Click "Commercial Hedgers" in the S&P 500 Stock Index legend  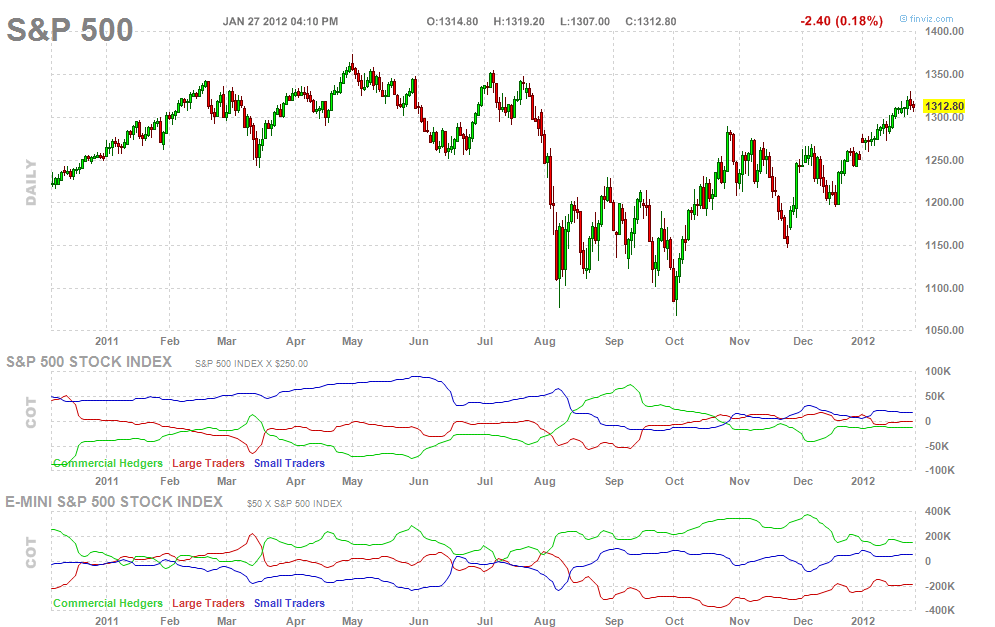[x=108, y=463]
